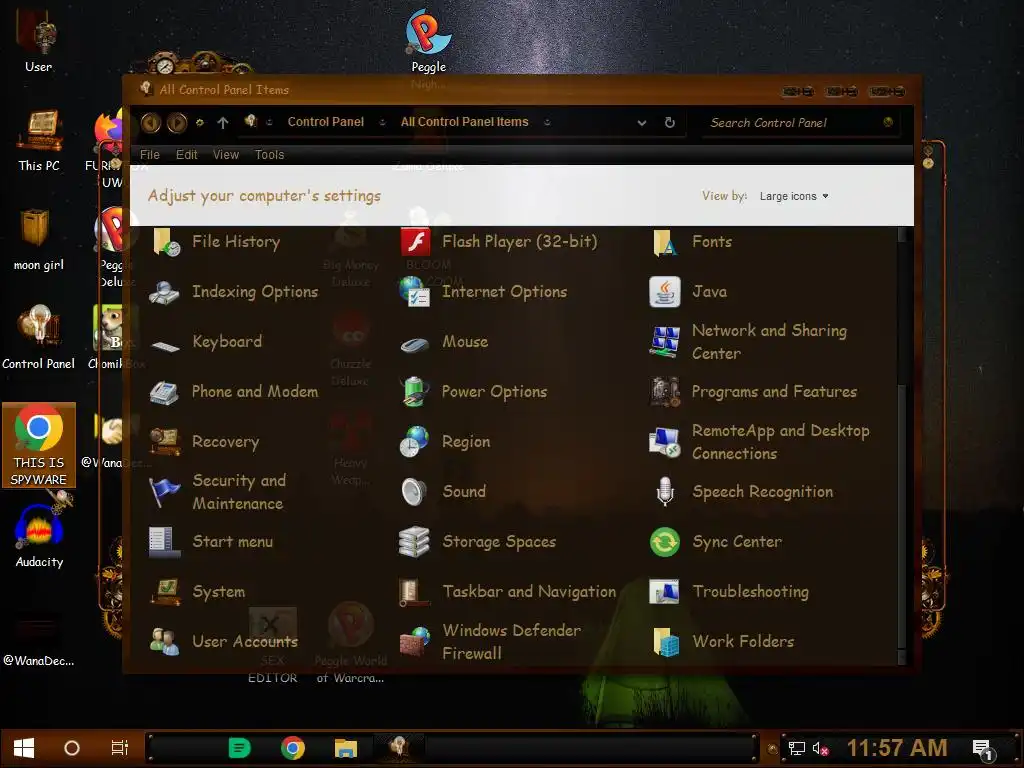
Task: Open the Power Options icon
Action: pyautogui.click(x=415, y=392)
